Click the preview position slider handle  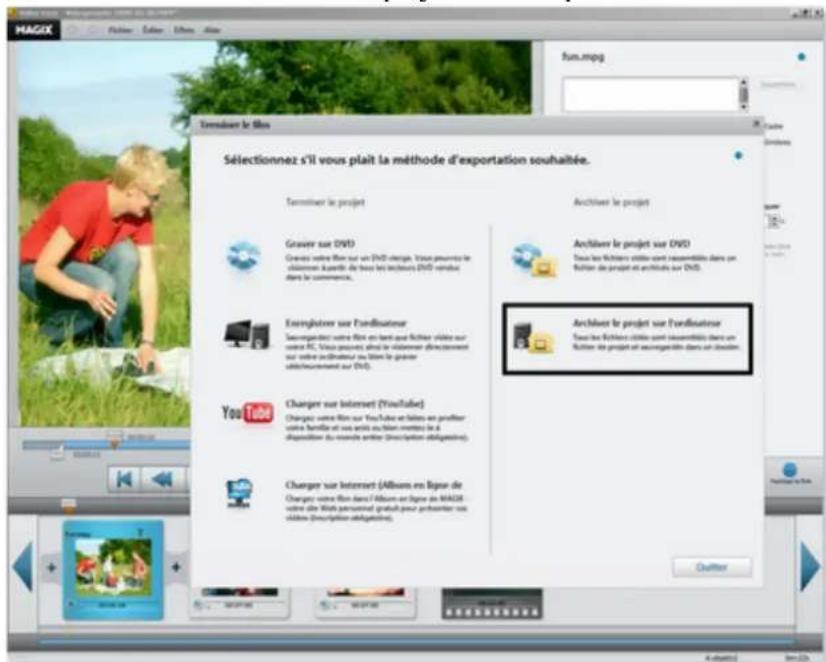pyautogui.click(x=114, y=441)
